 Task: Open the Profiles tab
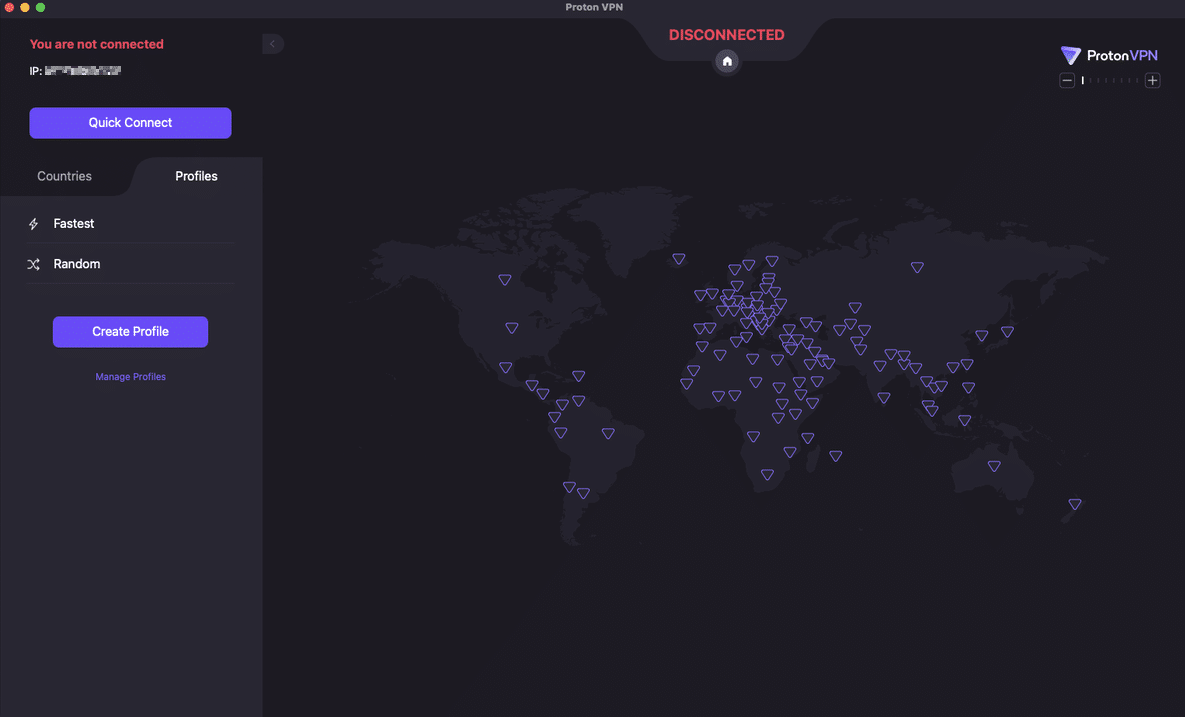(x=196, y=176)
